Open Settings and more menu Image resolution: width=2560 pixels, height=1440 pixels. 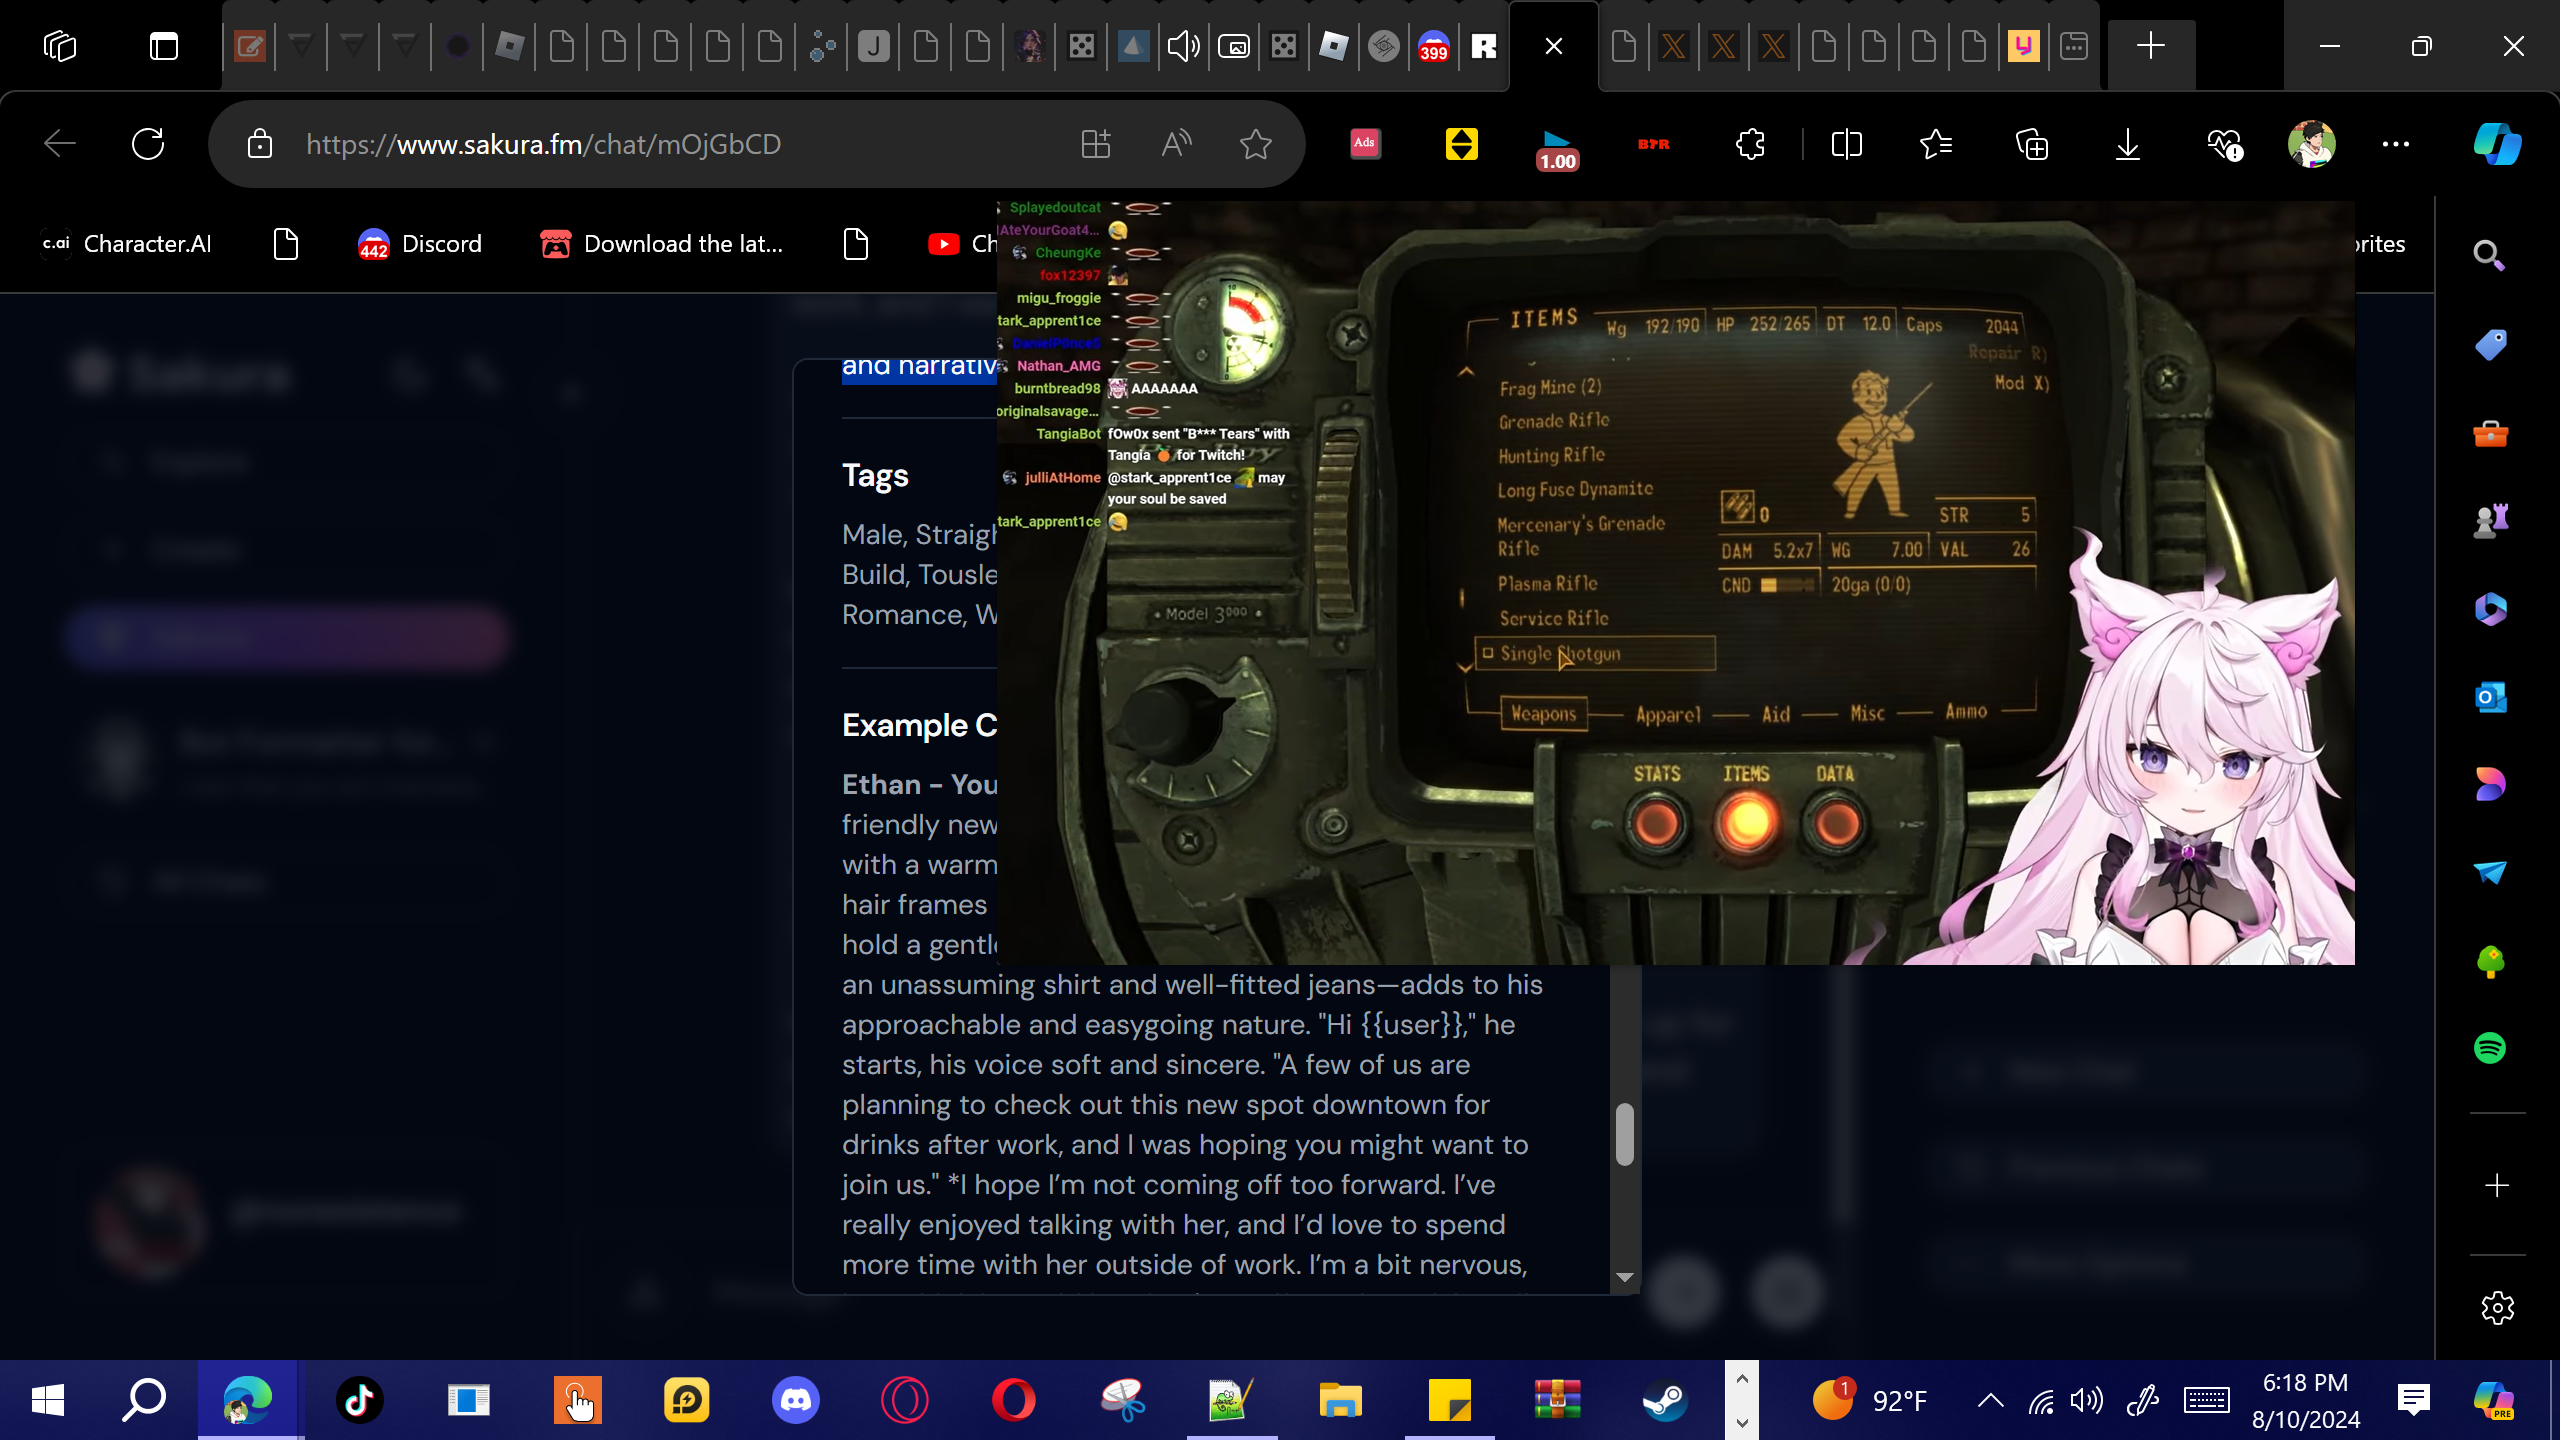(2396, 144)
